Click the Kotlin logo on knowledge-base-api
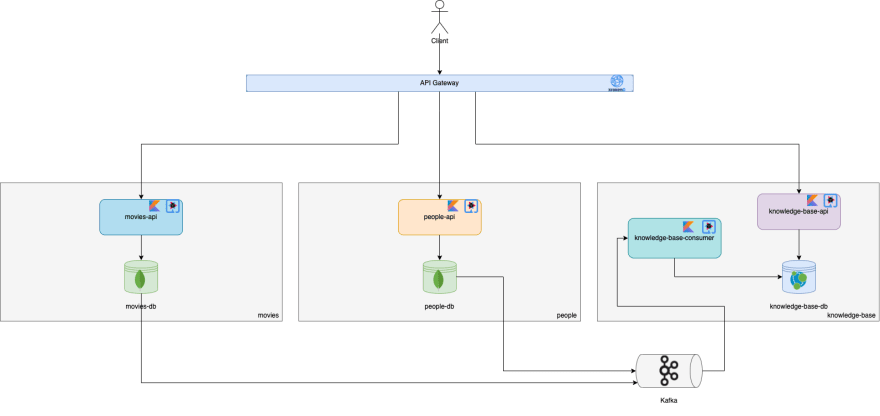The image size is (880, 416). (x=812, y=200)
